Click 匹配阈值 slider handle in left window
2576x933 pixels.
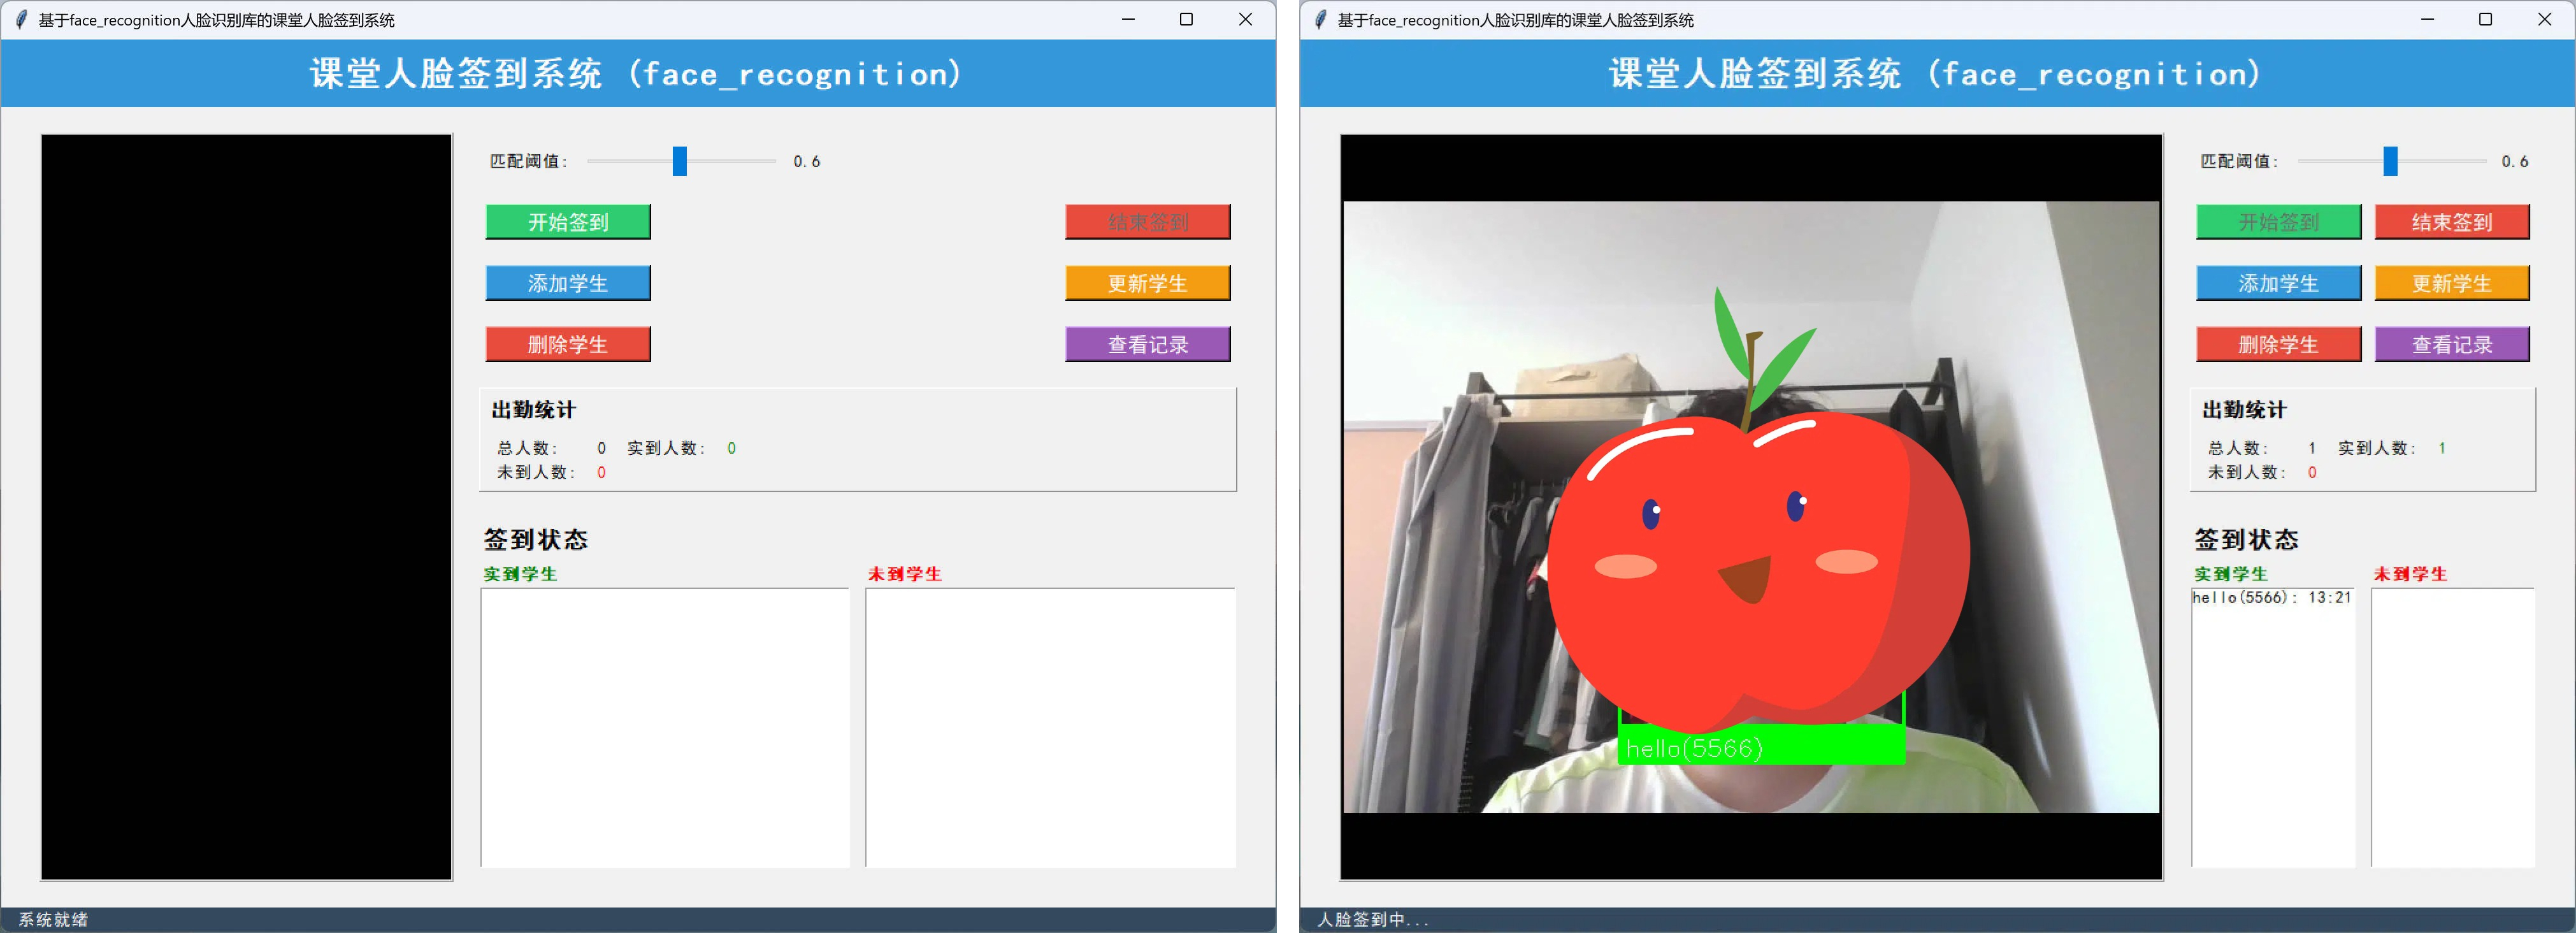[680, 161]
